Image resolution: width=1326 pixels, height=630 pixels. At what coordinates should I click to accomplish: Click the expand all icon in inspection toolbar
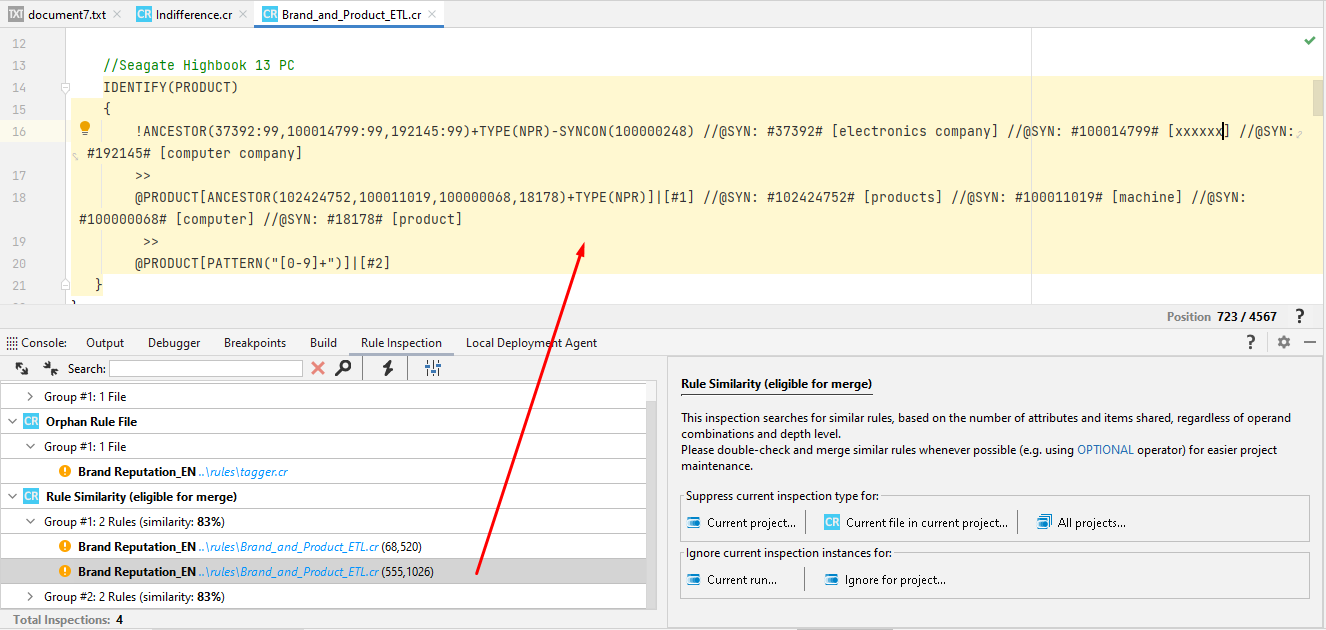pyautogui.click(x=22, y=369)
